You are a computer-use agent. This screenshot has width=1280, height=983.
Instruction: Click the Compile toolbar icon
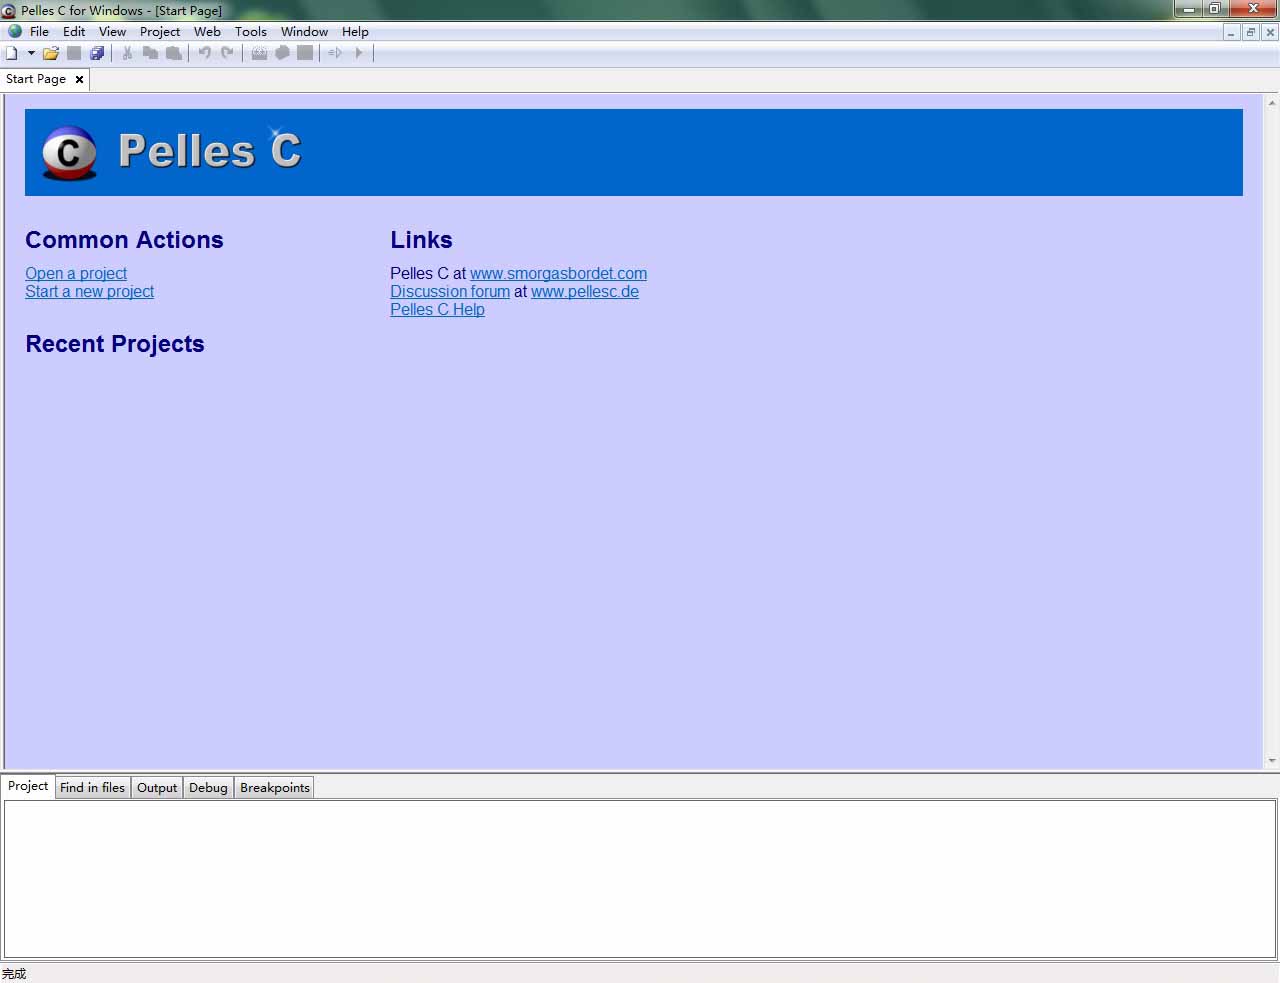(259, 53)
